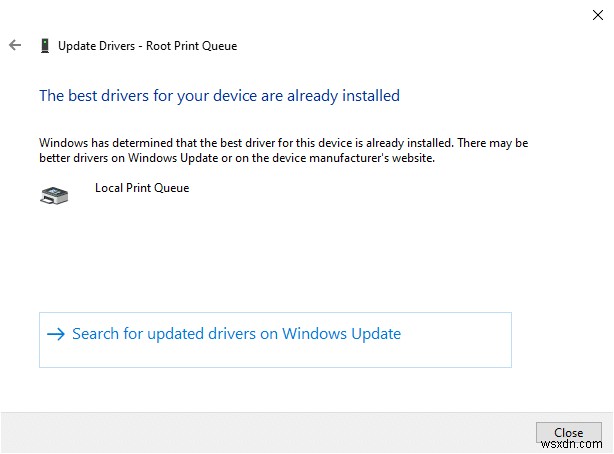
Task: Click the 'Update Drivers - Root Print Queue' title
Action: coord(147,46)
